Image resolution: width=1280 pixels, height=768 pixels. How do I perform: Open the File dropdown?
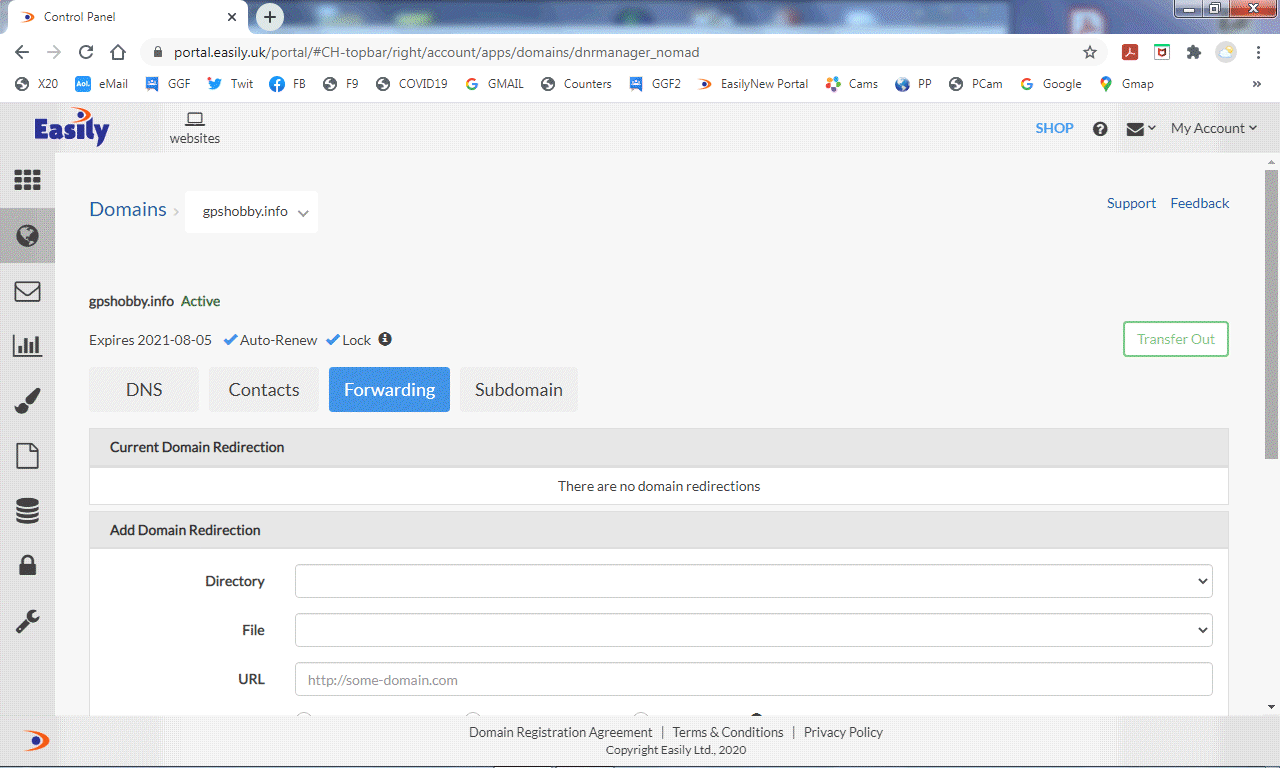point(753,630)
